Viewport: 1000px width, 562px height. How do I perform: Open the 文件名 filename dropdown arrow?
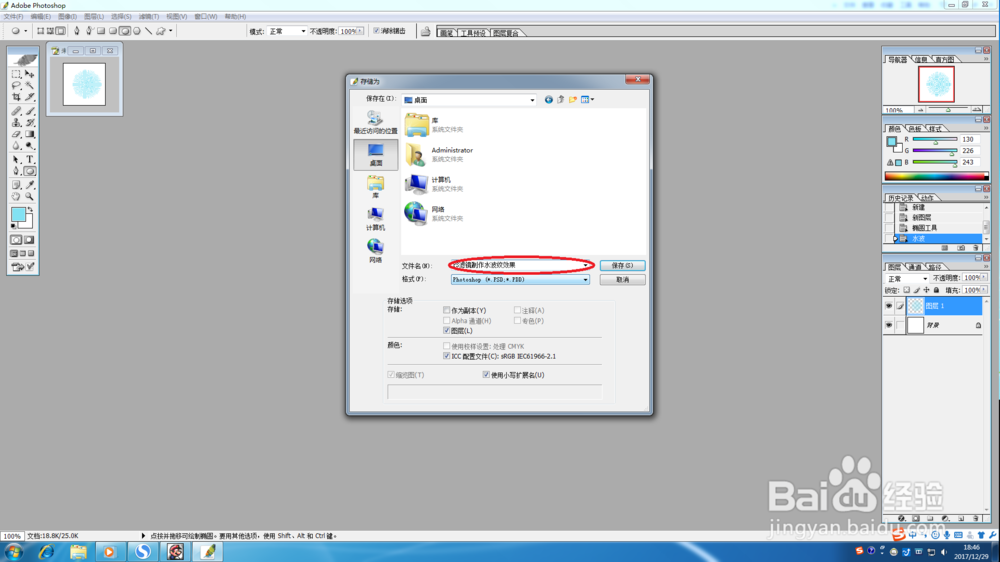pyautogui.click(x=585, y=265)
